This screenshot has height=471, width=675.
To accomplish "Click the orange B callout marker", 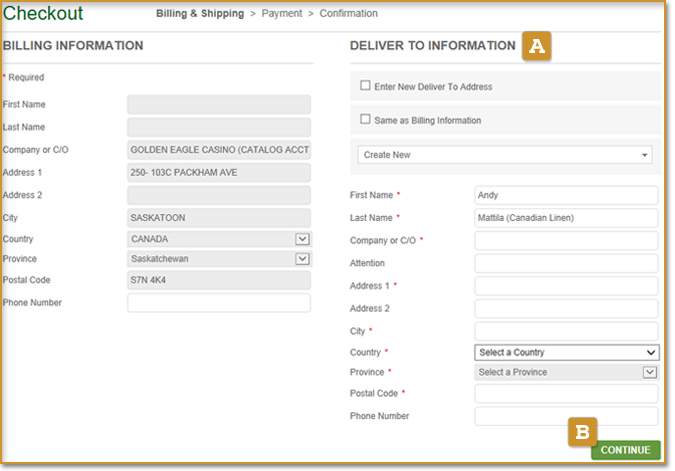I will click(x=583, y=432).
